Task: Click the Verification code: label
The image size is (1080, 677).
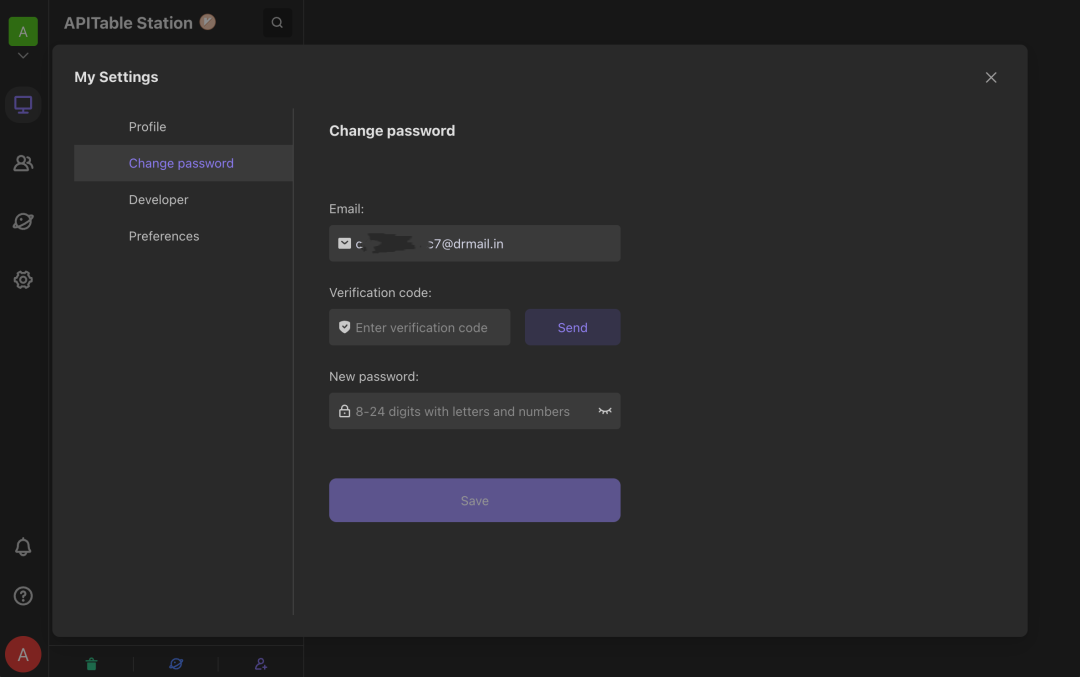Action: pos(380,293)
